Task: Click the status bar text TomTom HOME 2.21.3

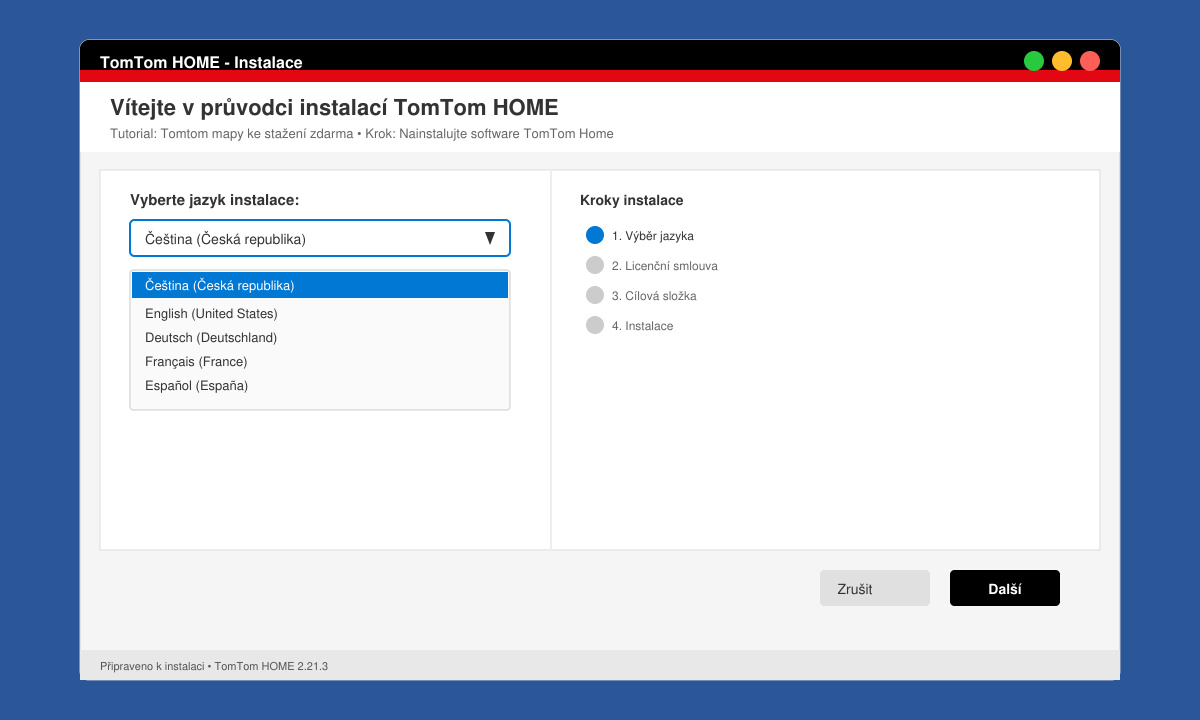Action: pyautogui.click(x=271, y=666)
